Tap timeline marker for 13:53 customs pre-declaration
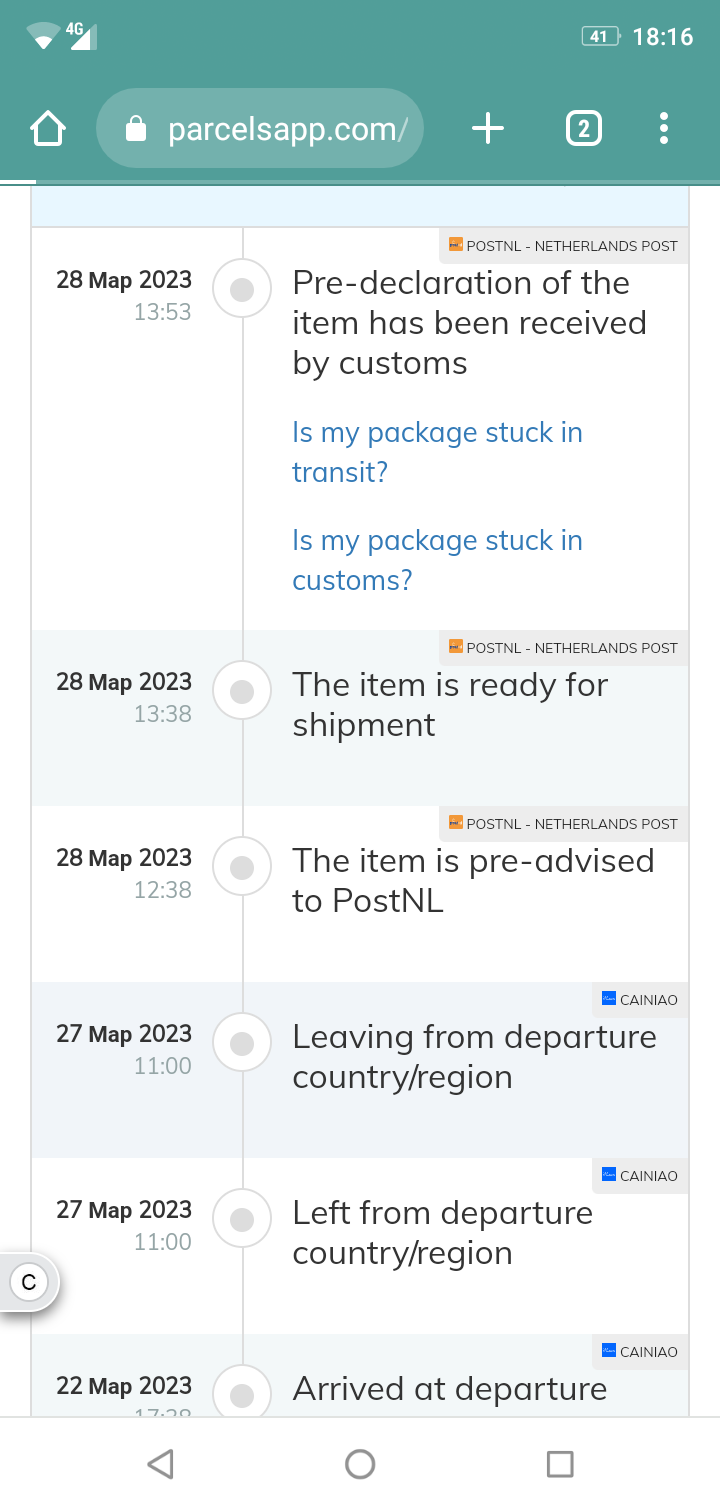This screenshot has height=1512, width=720. 242,289
